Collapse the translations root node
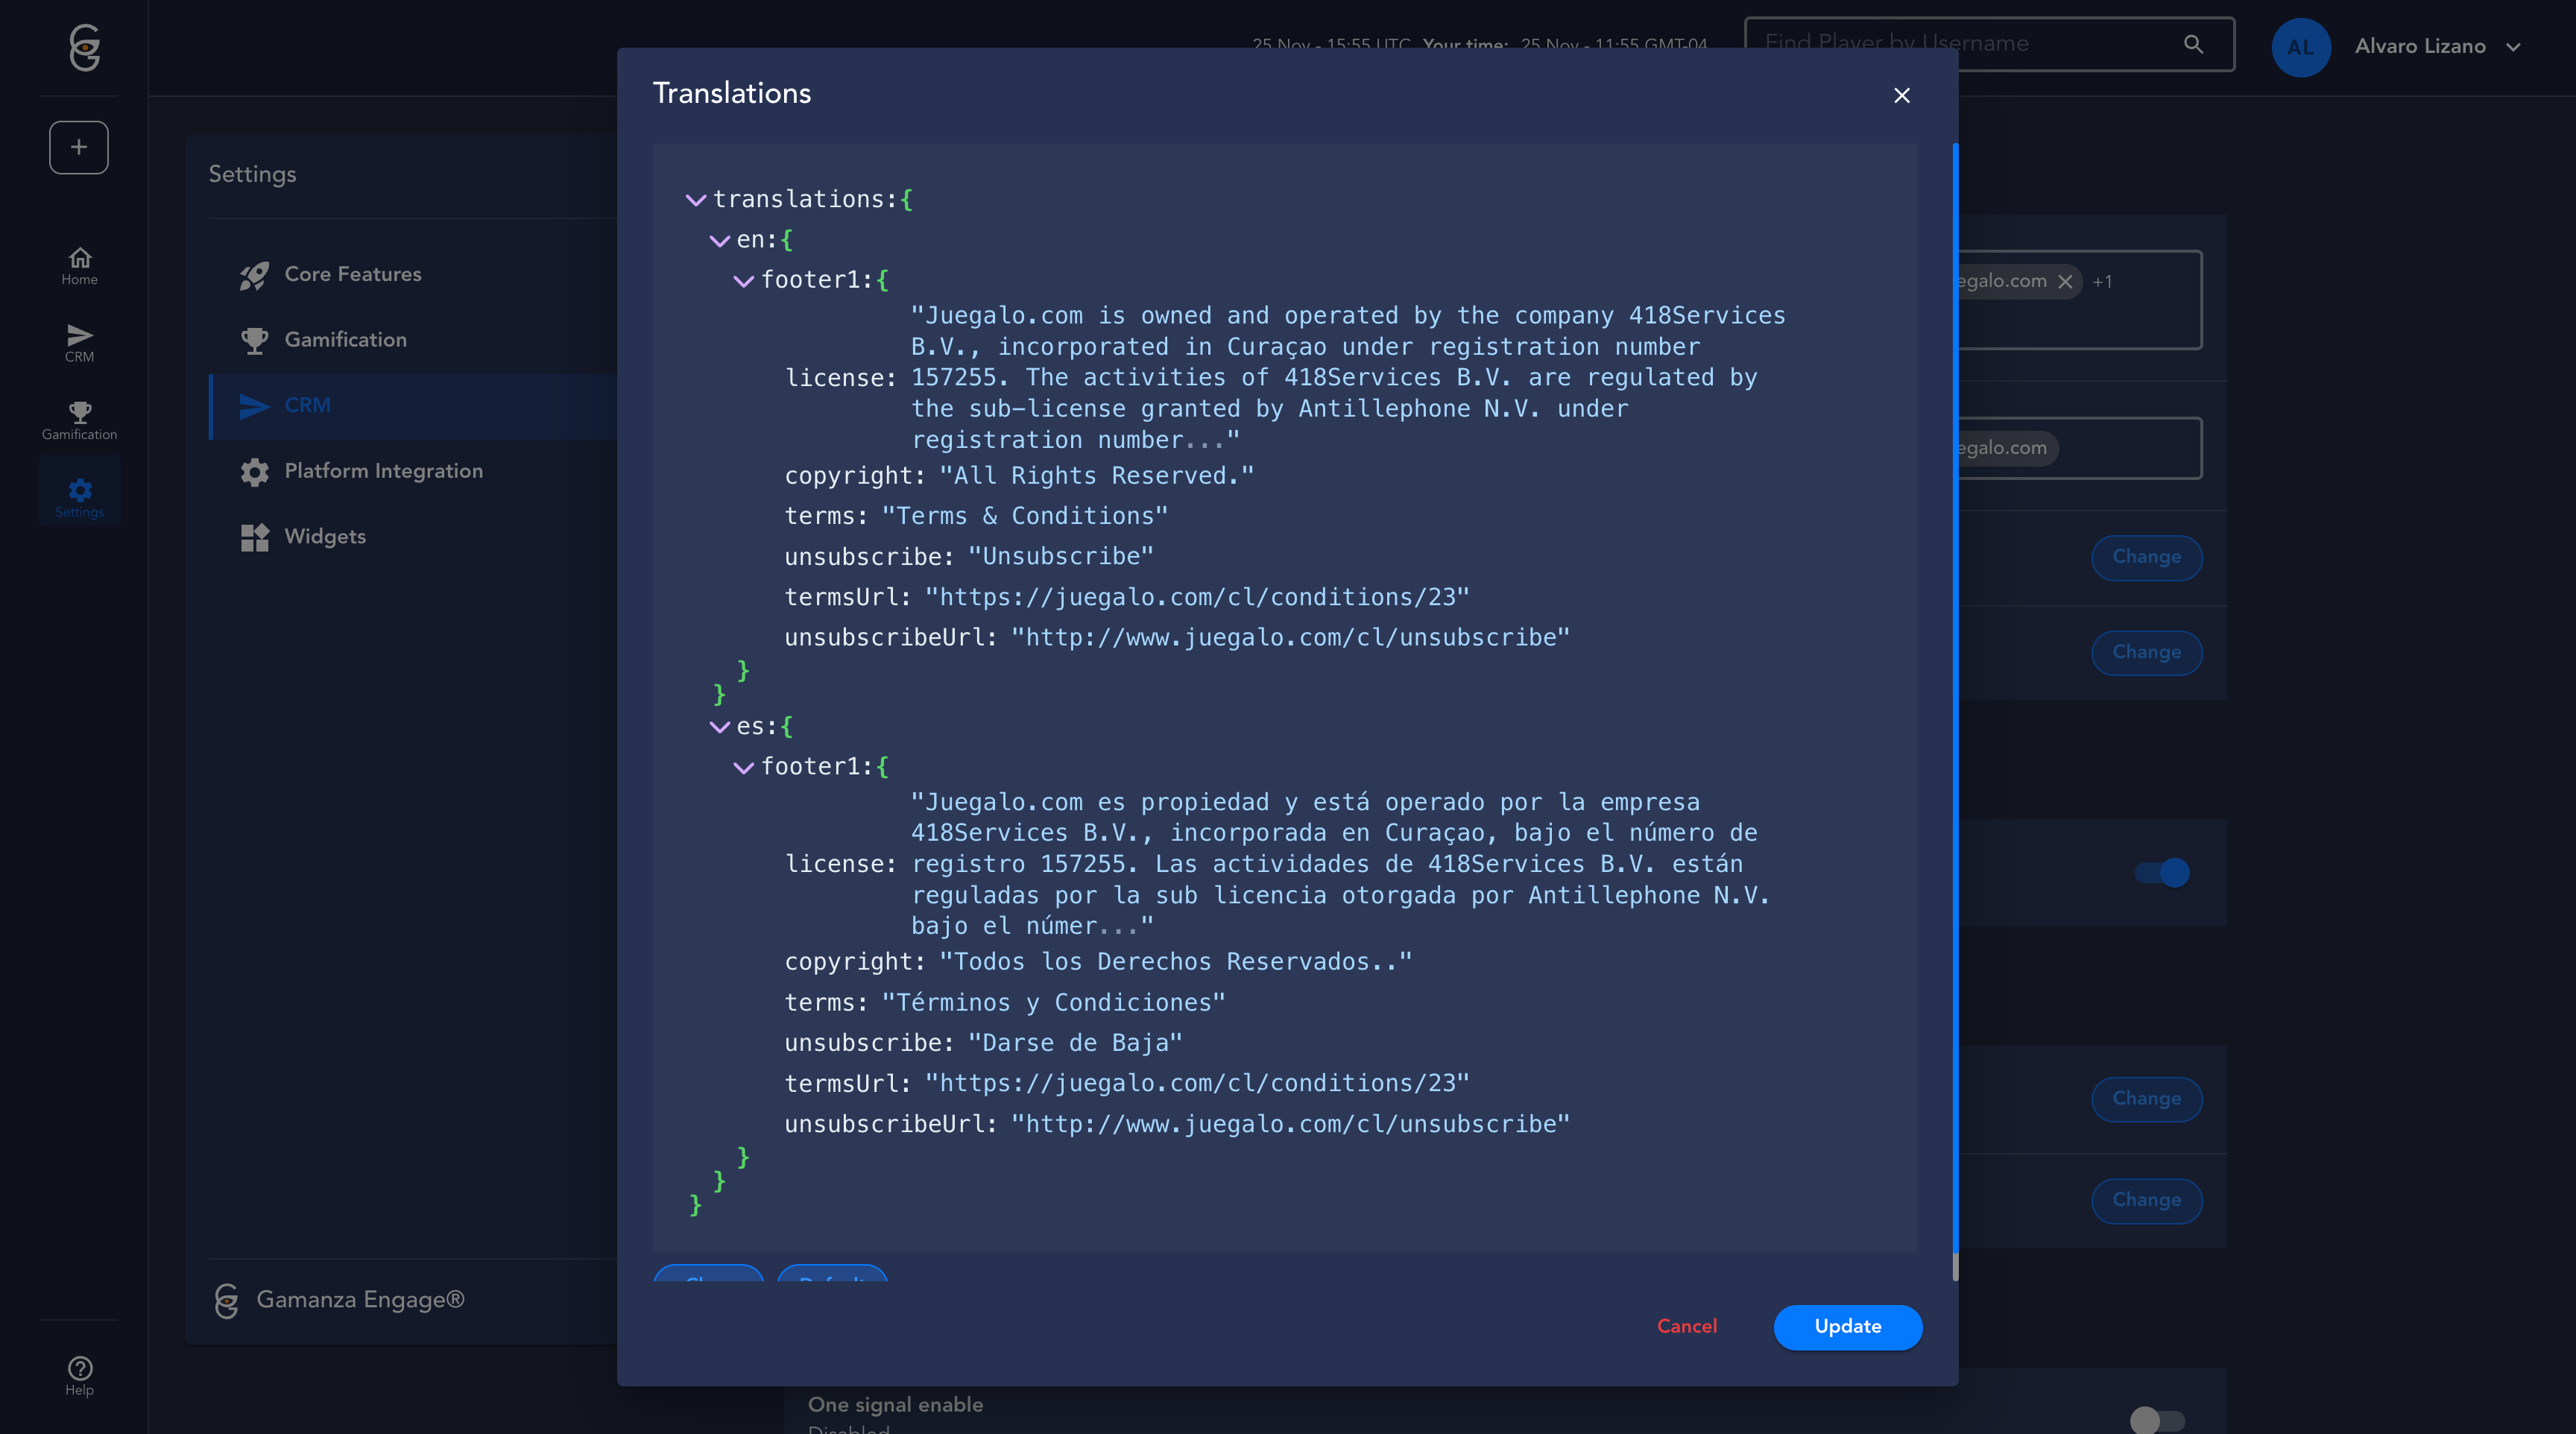Viewport: 2576px width, 1434px height. coord(696,200)
